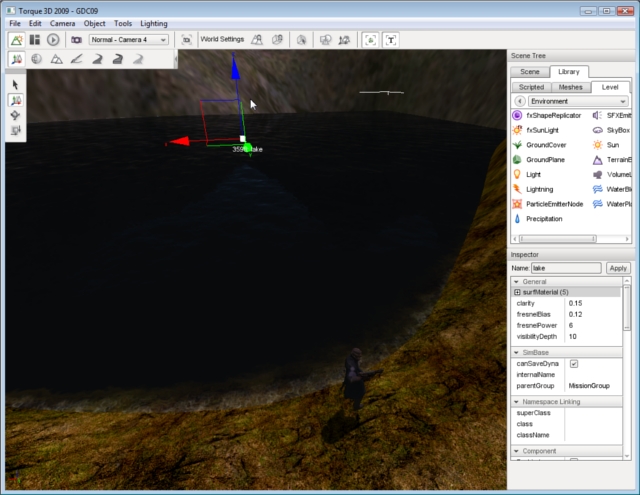Screen dimensions: 640x495
Task: Collapse the SimBase section
Action: click(x=517, y=353)
